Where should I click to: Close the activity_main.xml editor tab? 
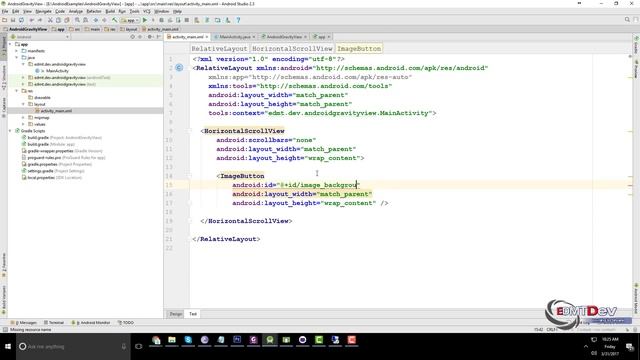point(207,37)
